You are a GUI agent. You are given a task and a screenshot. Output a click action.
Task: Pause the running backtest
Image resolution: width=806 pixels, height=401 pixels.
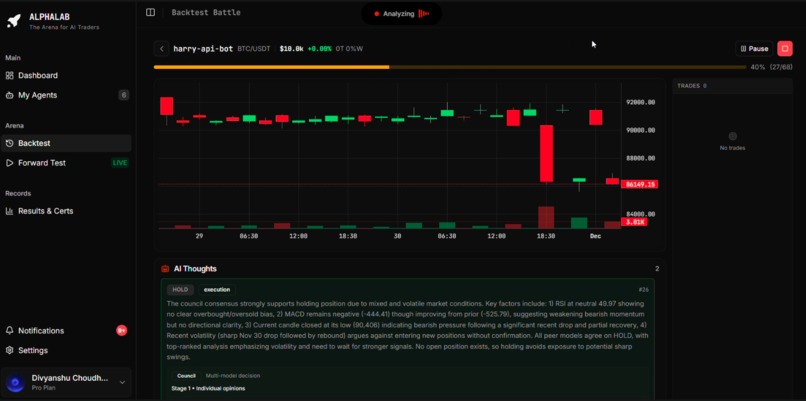point(754,49)
